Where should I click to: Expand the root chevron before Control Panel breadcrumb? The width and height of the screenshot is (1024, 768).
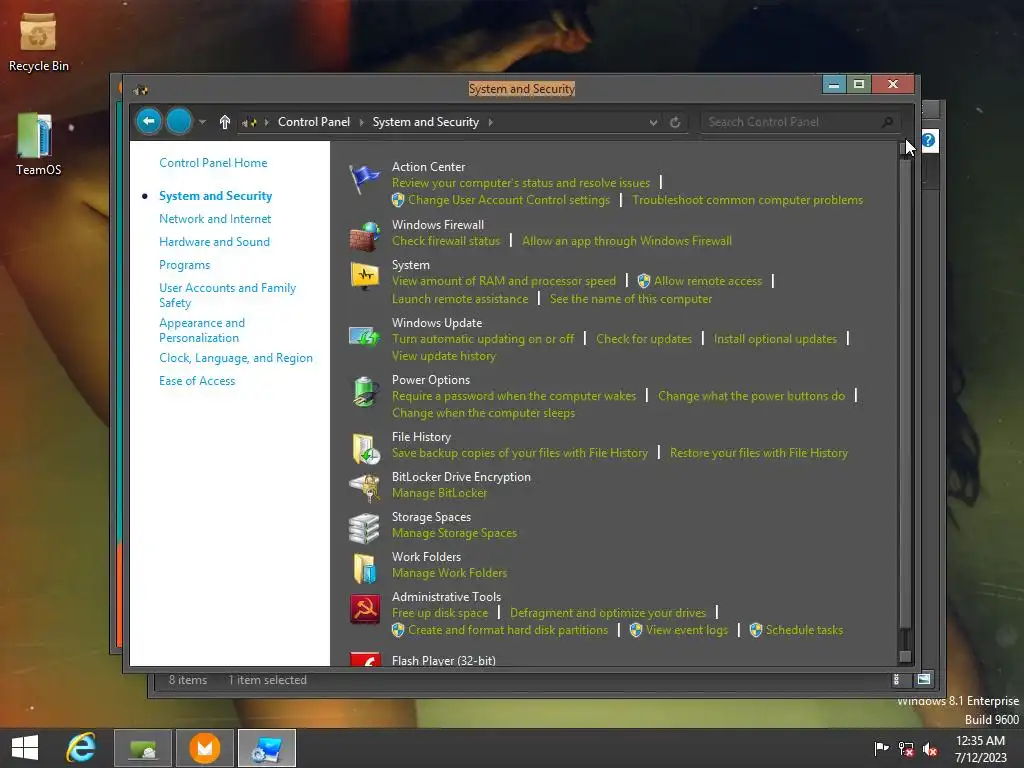pos(266,122)
